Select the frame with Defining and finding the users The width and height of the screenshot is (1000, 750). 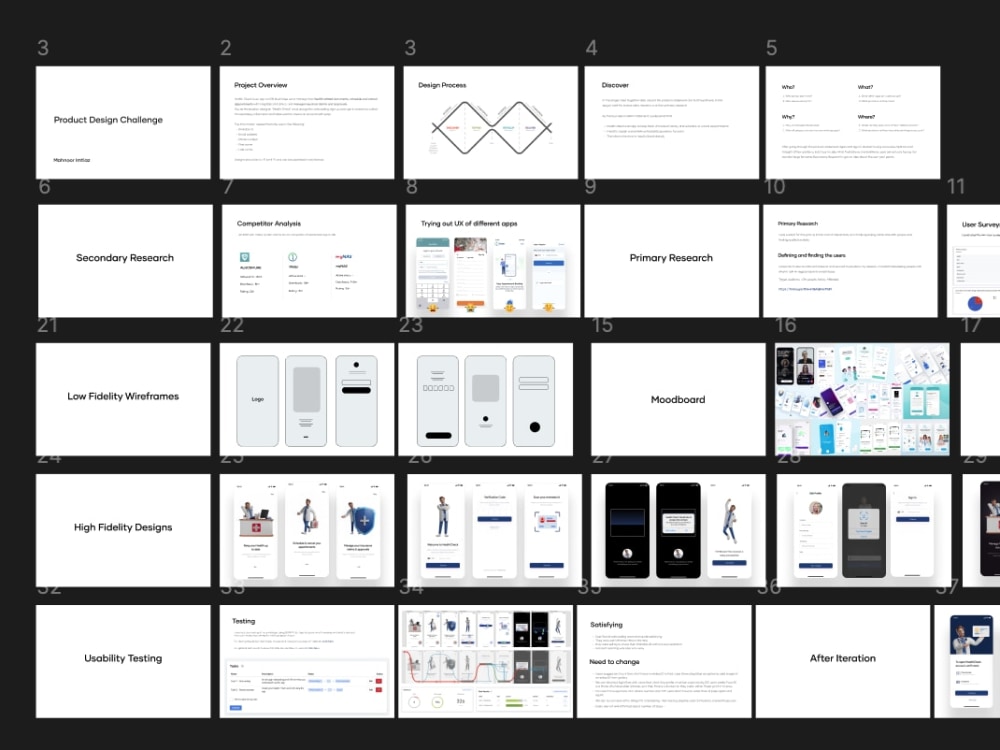[x=850, y=261]
